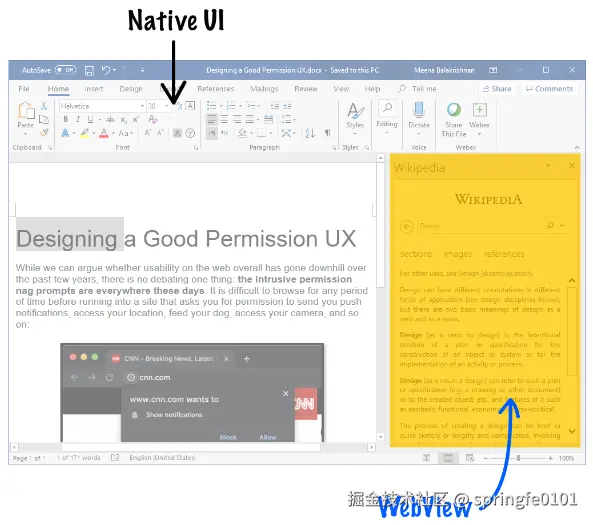Switch to the Insert tab
The width and height of the screenshot is (593, 525).
point(93,89)
